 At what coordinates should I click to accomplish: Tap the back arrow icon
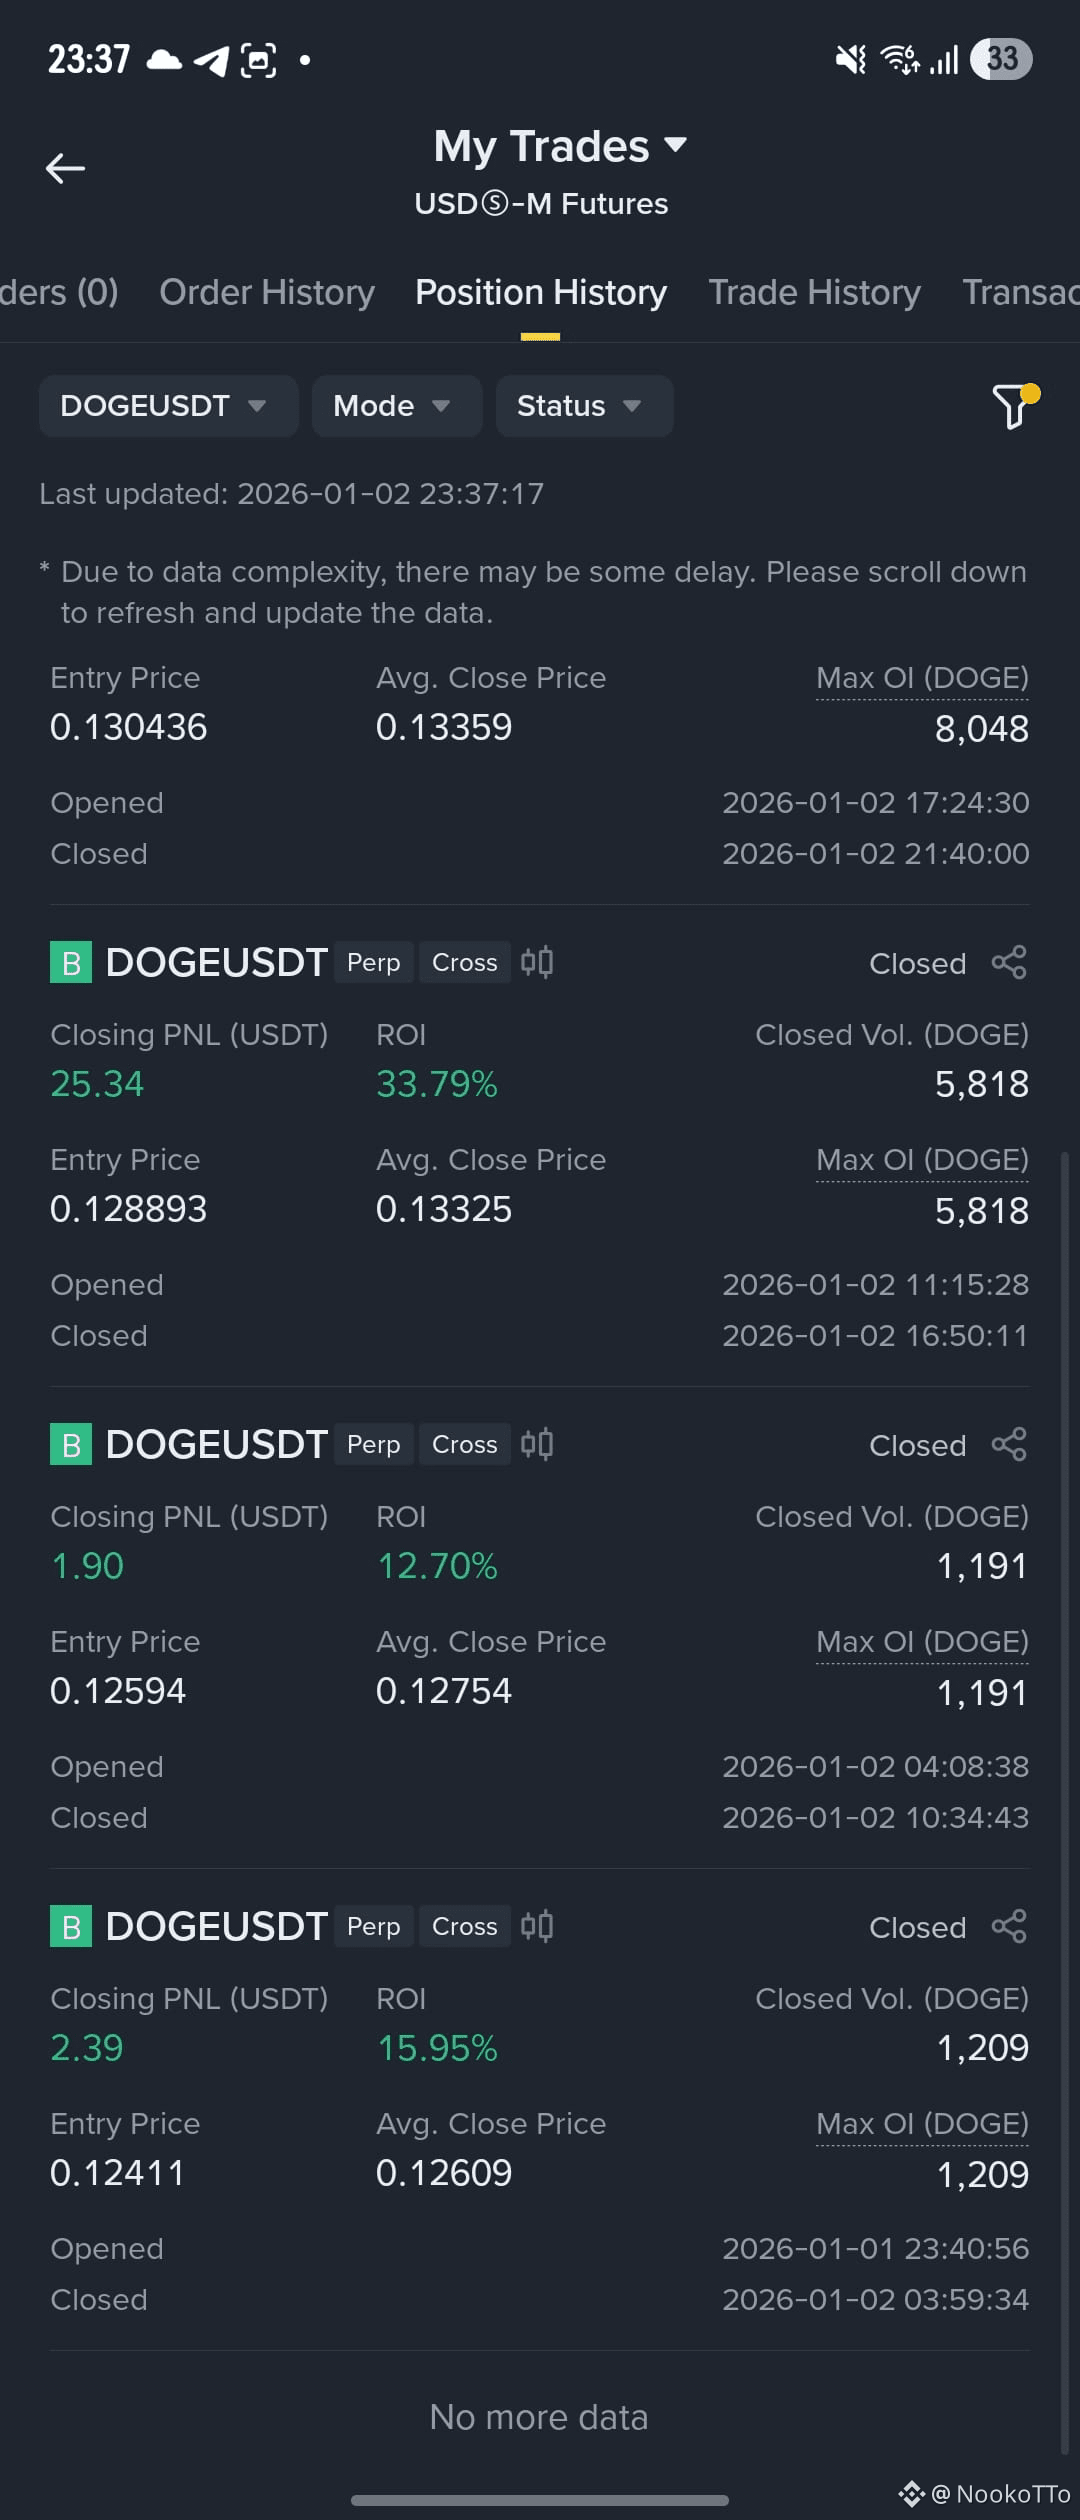pyautogui.click(x=66, y=168)
